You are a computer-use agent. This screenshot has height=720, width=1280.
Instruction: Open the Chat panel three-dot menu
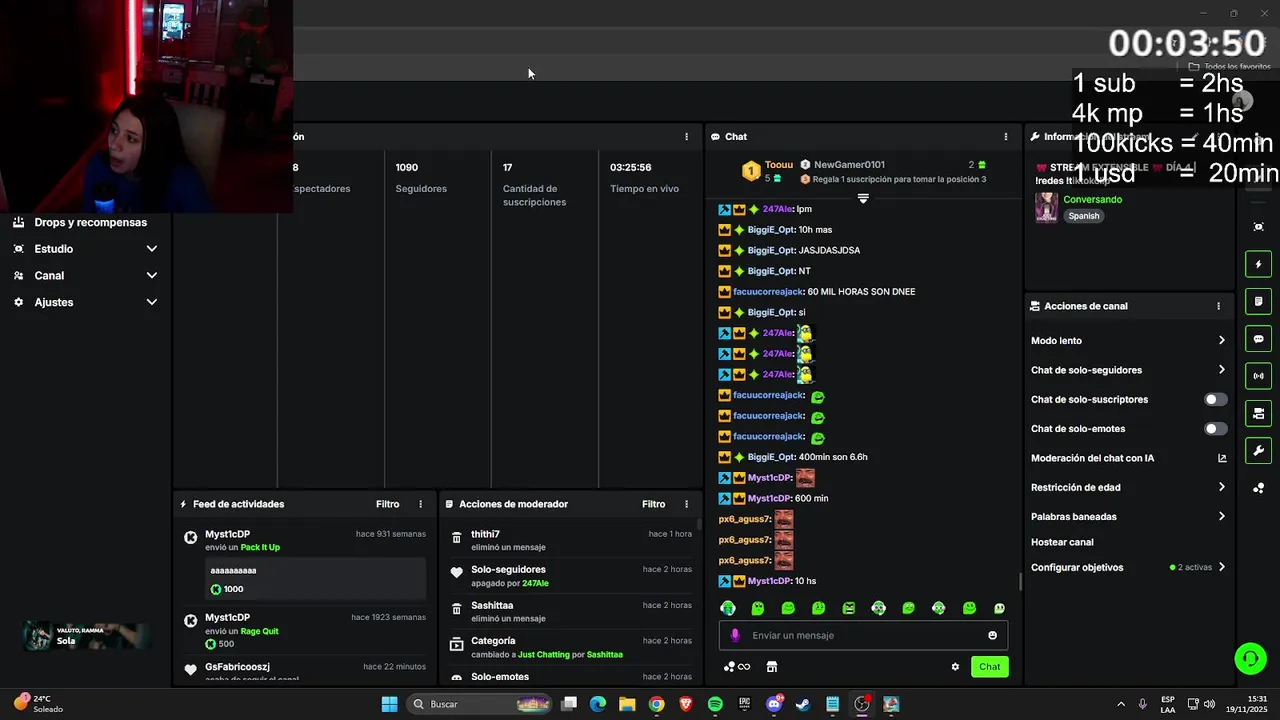1006,136
